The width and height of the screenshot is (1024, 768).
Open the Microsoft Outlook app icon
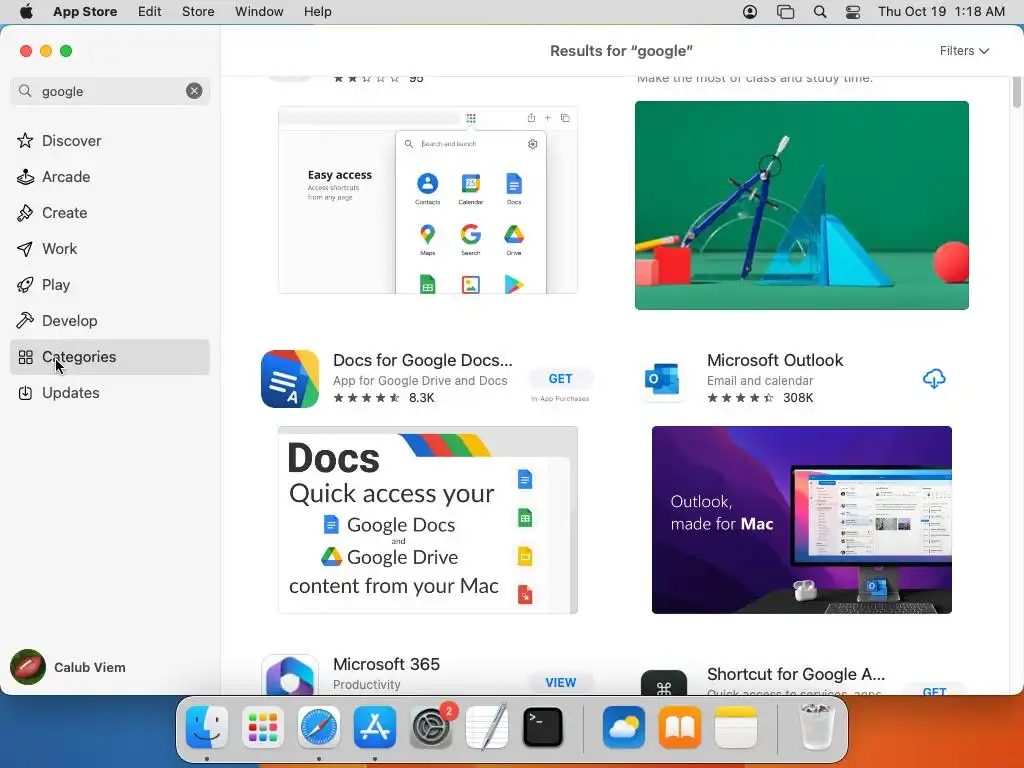pos(664,379)
